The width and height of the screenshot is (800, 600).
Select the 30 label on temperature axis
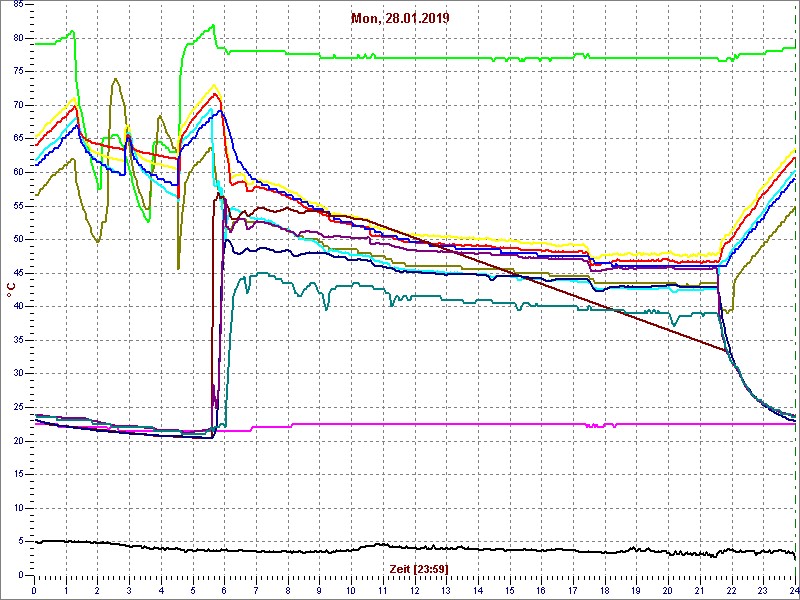(x=17, y=373)
